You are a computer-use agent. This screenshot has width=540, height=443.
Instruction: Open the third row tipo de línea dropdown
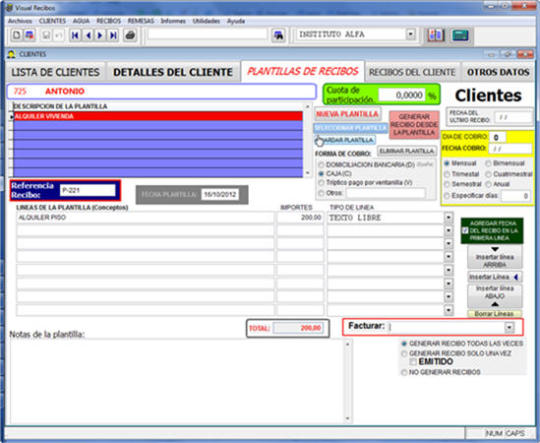448,244
